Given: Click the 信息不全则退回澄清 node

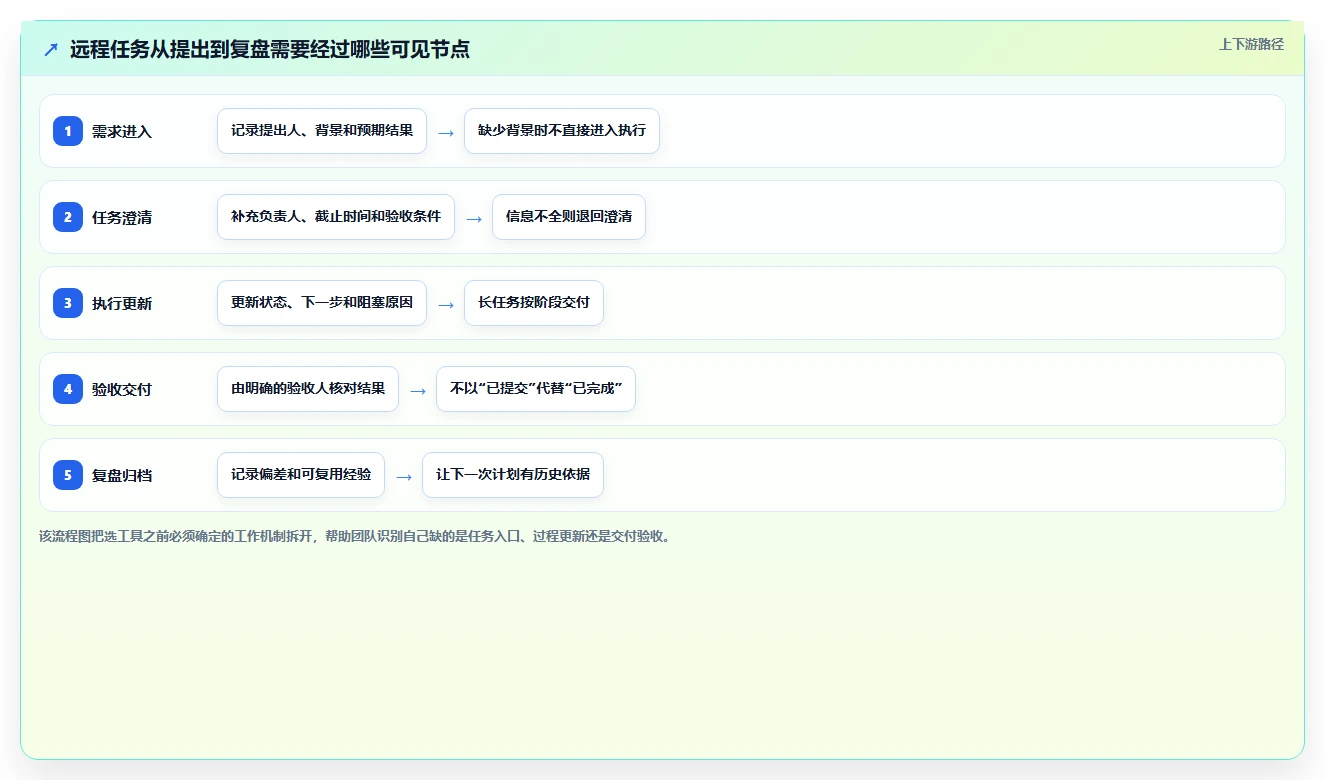Looking at the screenshot, I should pos(569,217).
